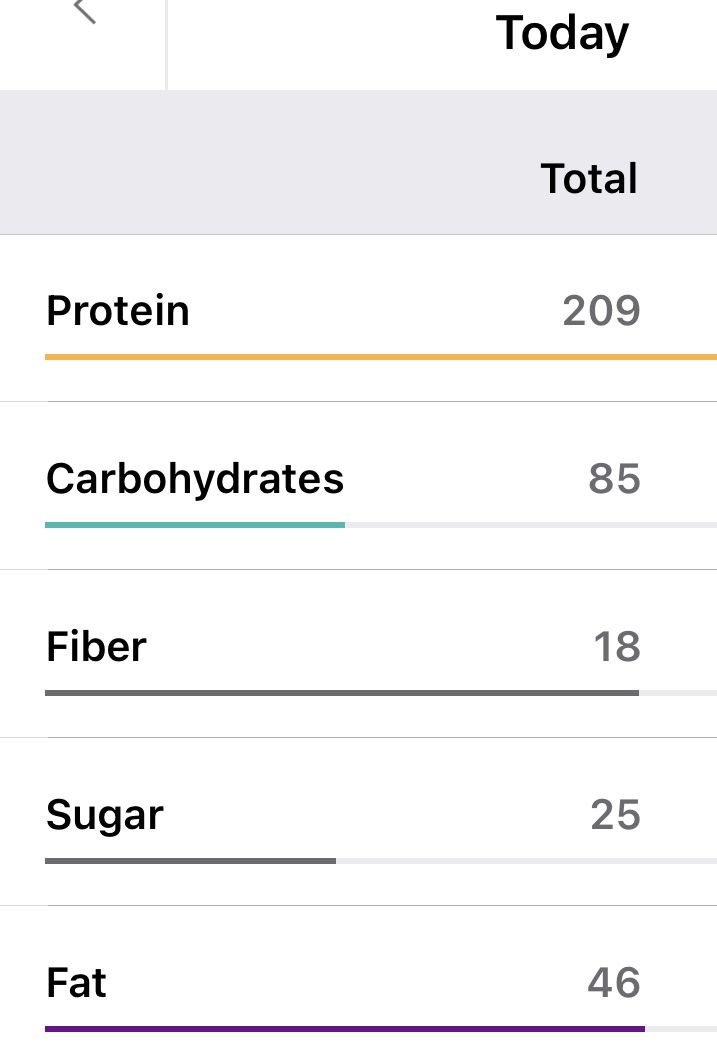
Task: Click the unfilled remainder of Sugar bar
Action: [x=526, y=860]
